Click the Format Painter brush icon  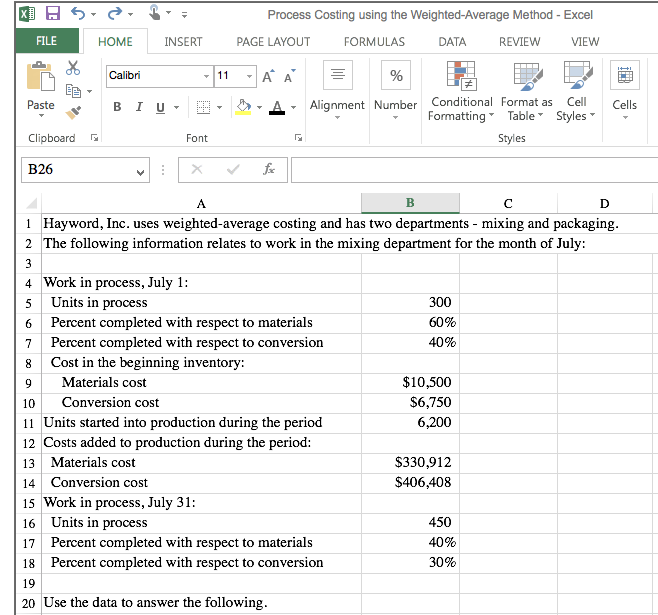73,112
